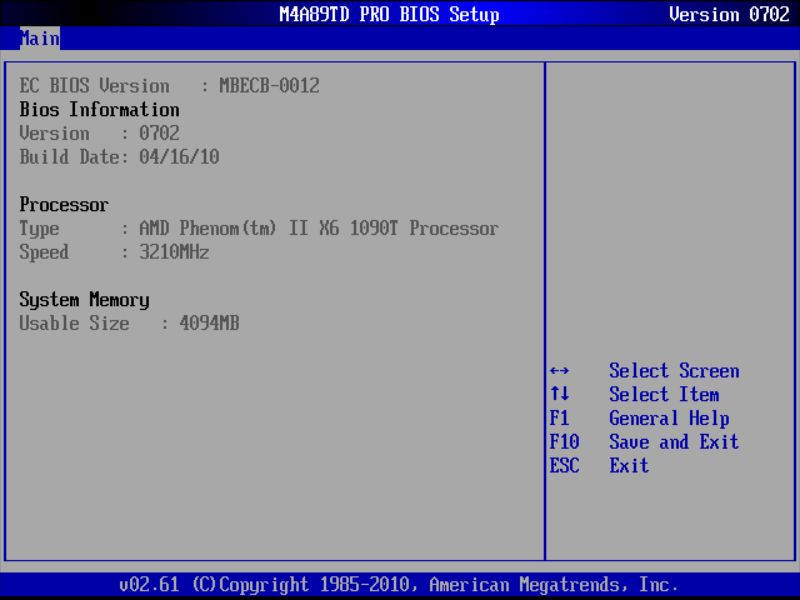The width and height of the screenshot is (800, 600).
Task: Select the EC BIOS Version entry
Action: 168,85
